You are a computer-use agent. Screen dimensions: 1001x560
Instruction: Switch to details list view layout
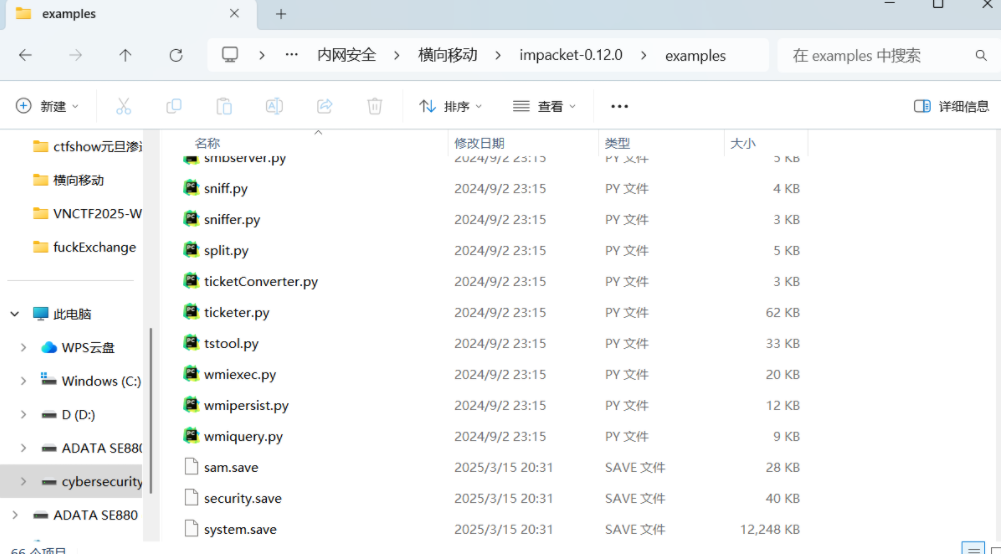pos(973,549)
